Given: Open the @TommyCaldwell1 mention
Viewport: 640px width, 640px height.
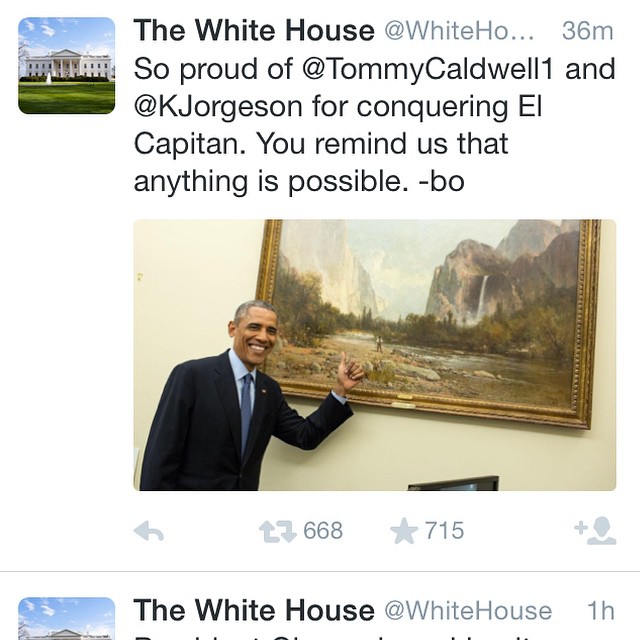Looking at the screenshot, I should [427, 69].
